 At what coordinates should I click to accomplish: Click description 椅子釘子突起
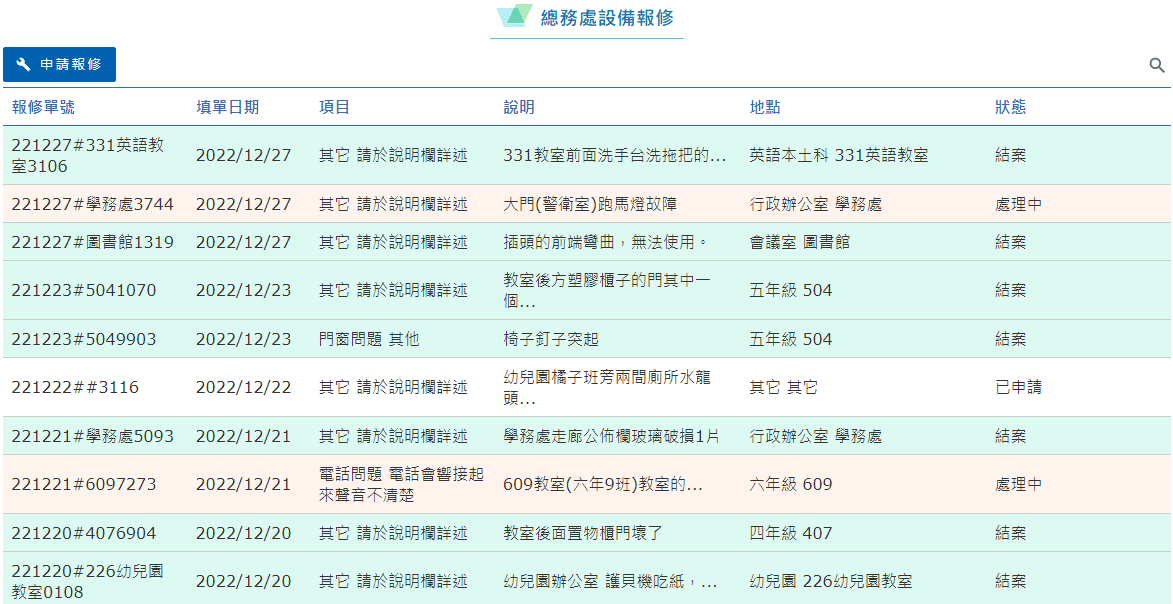(551, 339)
